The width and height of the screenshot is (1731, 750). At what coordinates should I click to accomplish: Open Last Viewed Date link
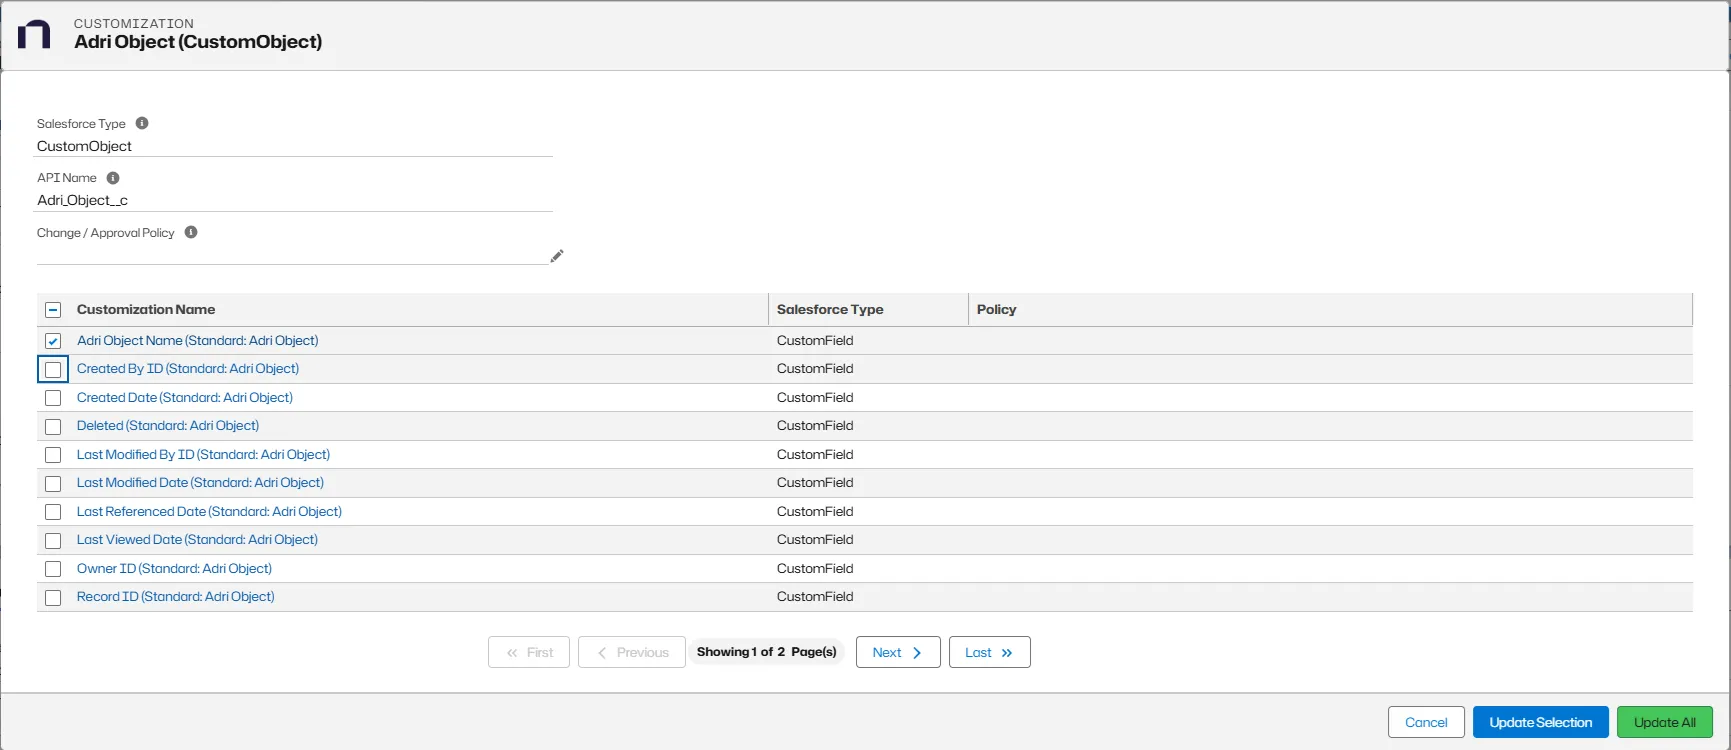pyautogui.click(x=197, y=539)
